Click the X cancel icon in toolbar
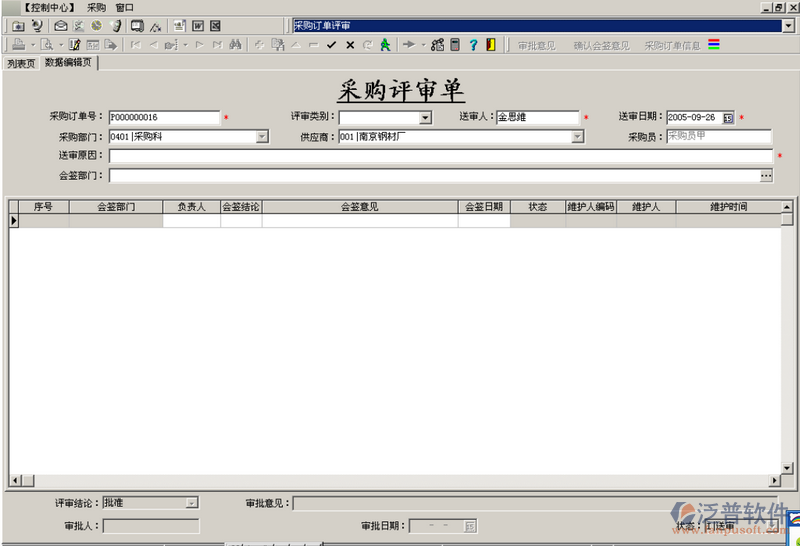 pos(349,45)
